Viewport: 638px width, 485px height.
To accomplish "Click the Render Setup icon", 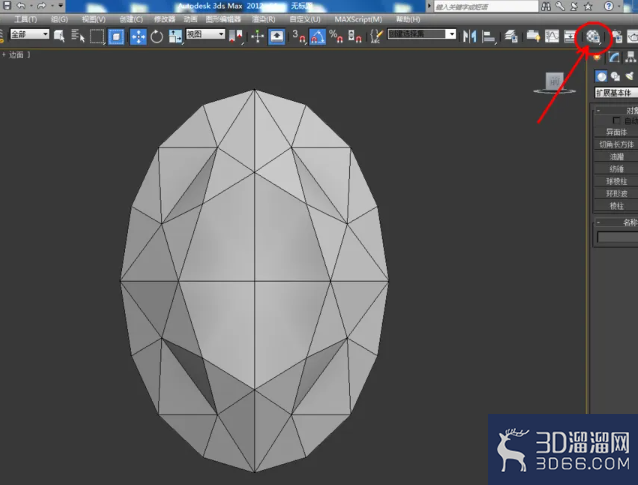I will pyautogui.click(x=617, y=37).
